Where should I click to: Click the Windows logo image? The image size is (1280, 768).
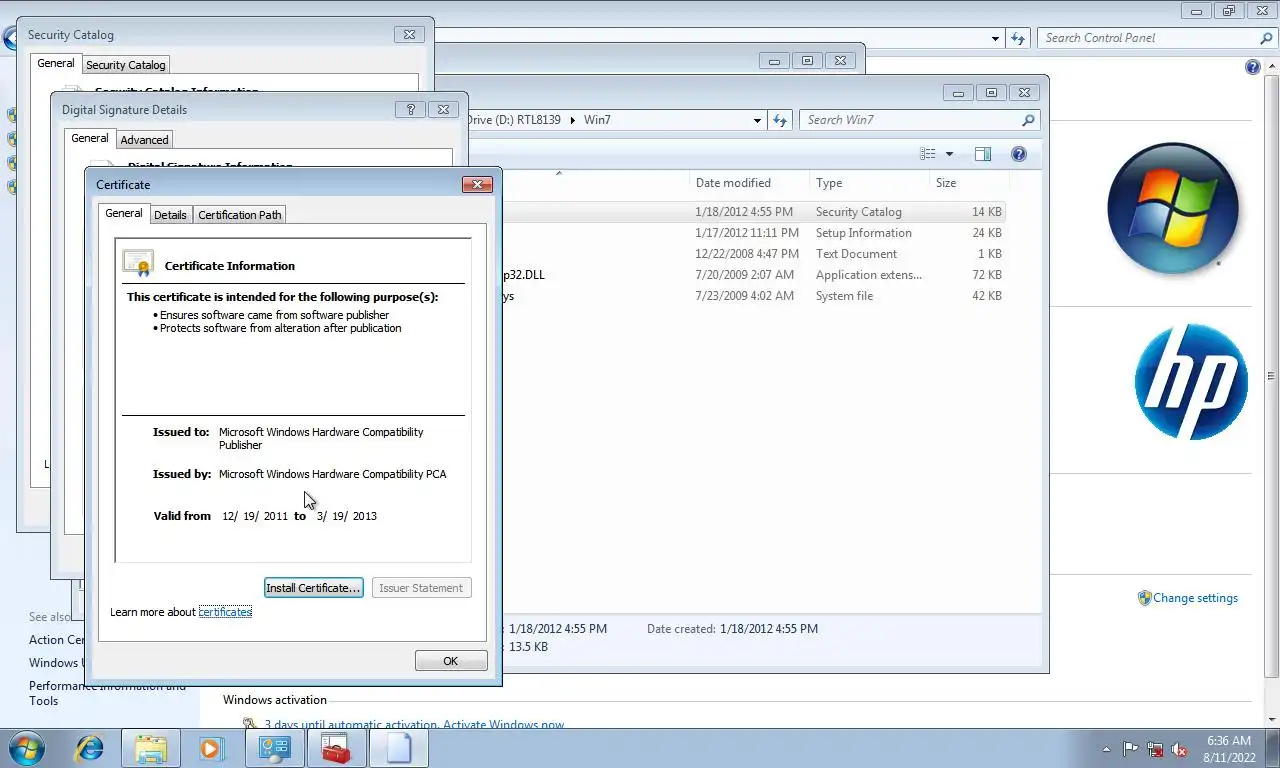1173,208
